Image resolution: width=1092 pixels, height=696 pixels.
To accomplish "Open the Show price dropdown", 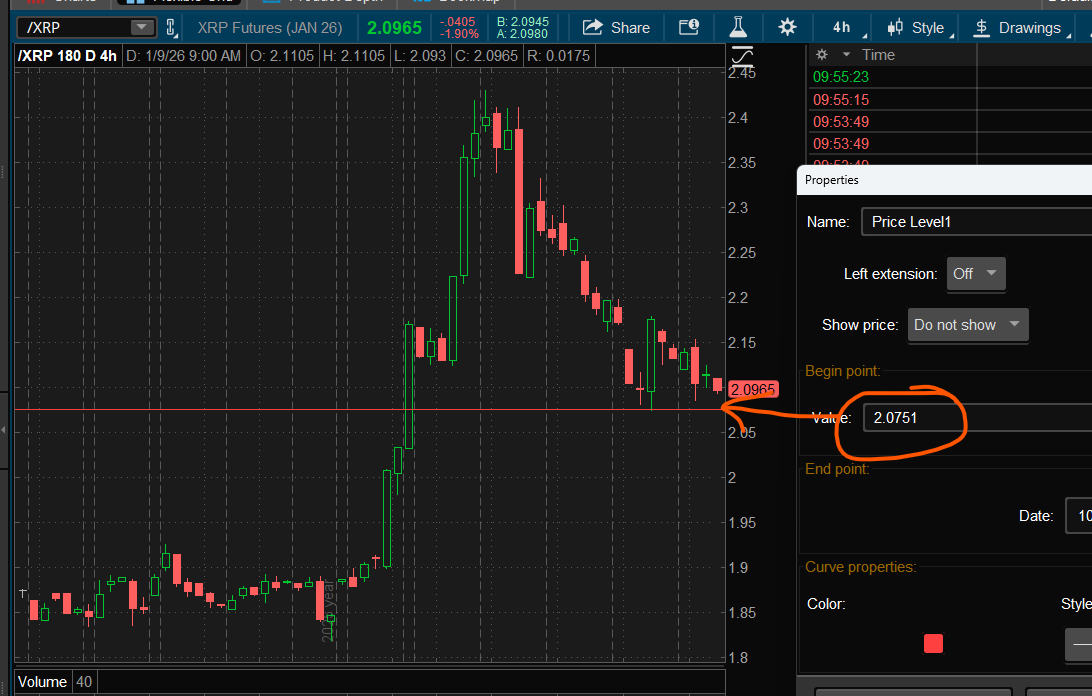I will [967, 325].
